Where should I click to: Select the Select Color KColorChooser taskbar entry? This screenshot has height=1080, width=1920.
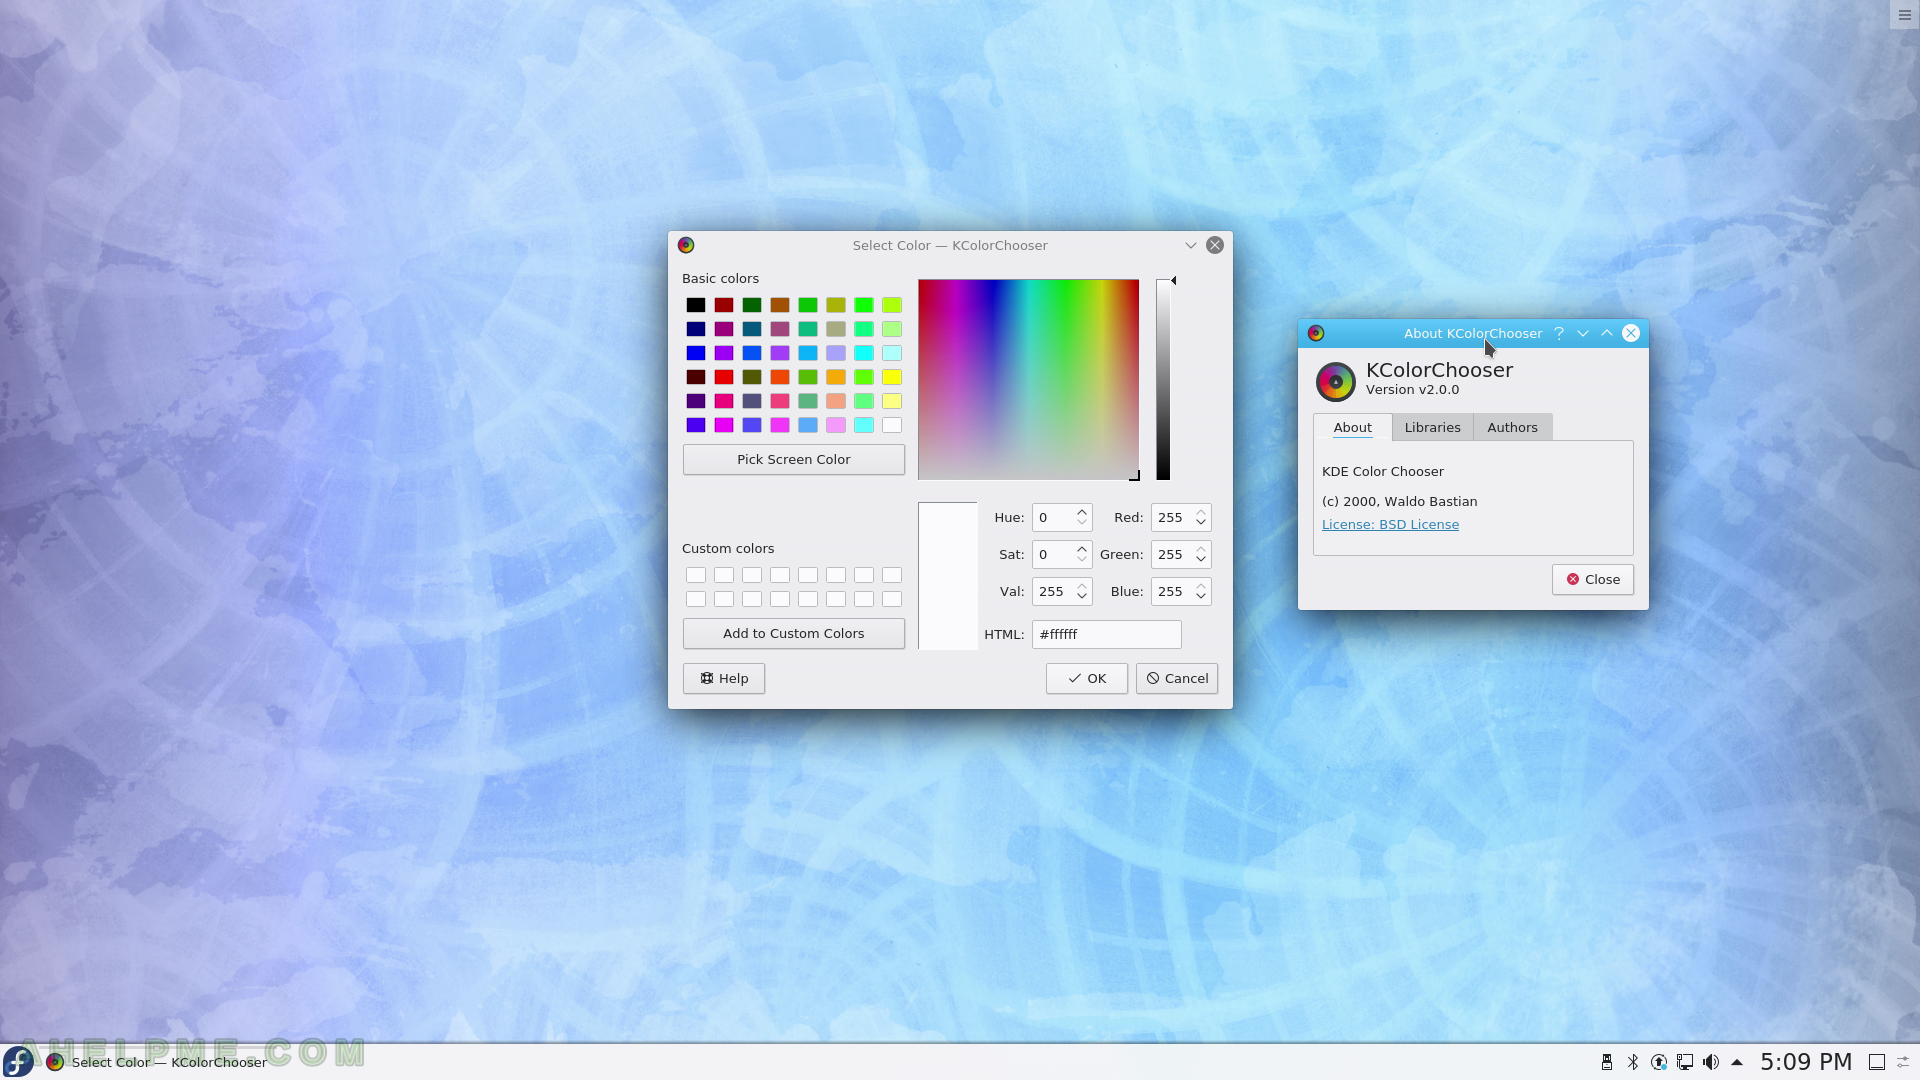(x=157, y=1062)
